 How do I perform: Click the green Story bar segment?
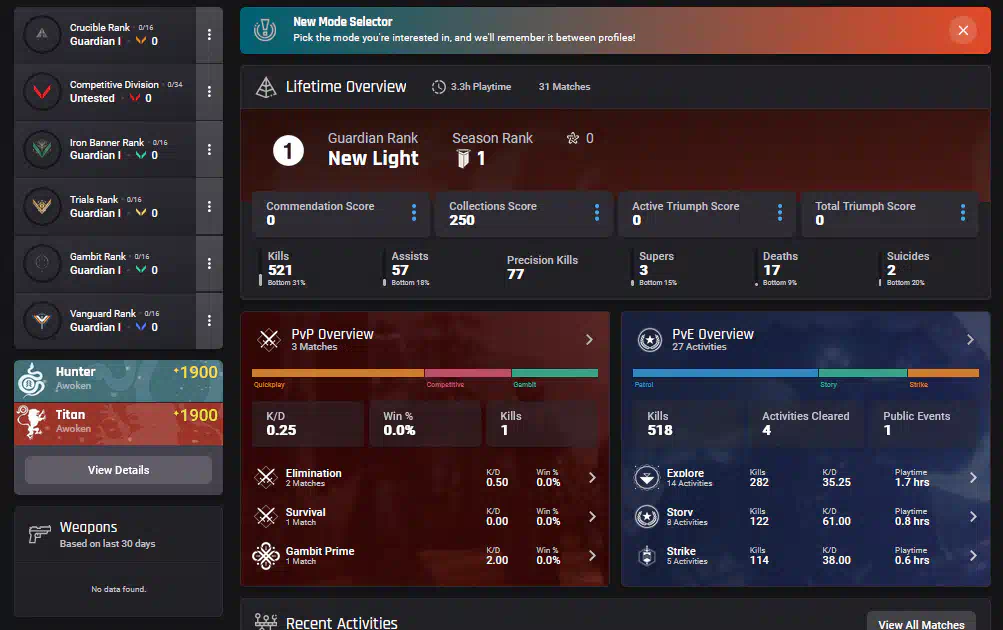(x=862, y=373)
